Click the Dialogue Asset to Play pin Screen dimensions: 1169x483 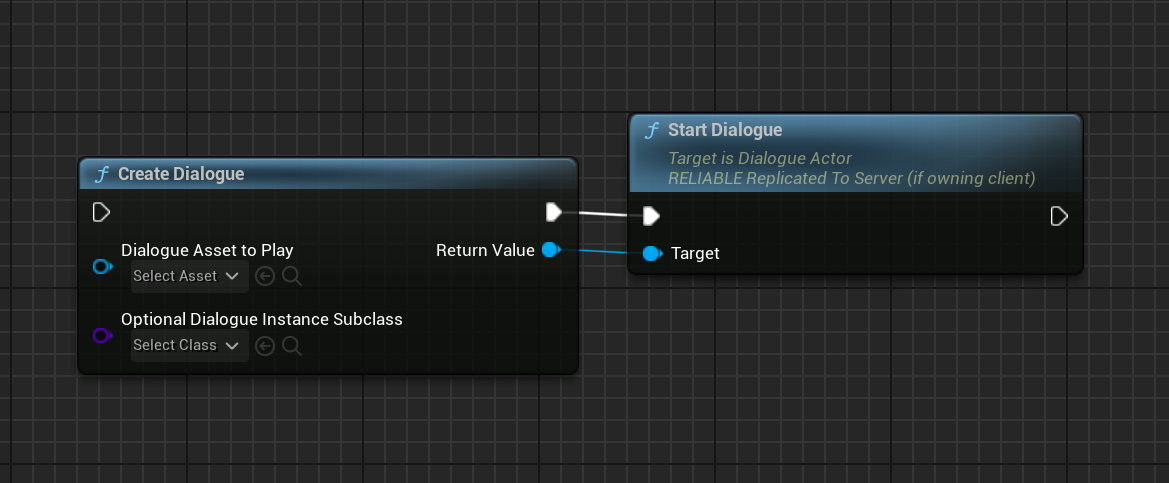[x=101, y=267]
